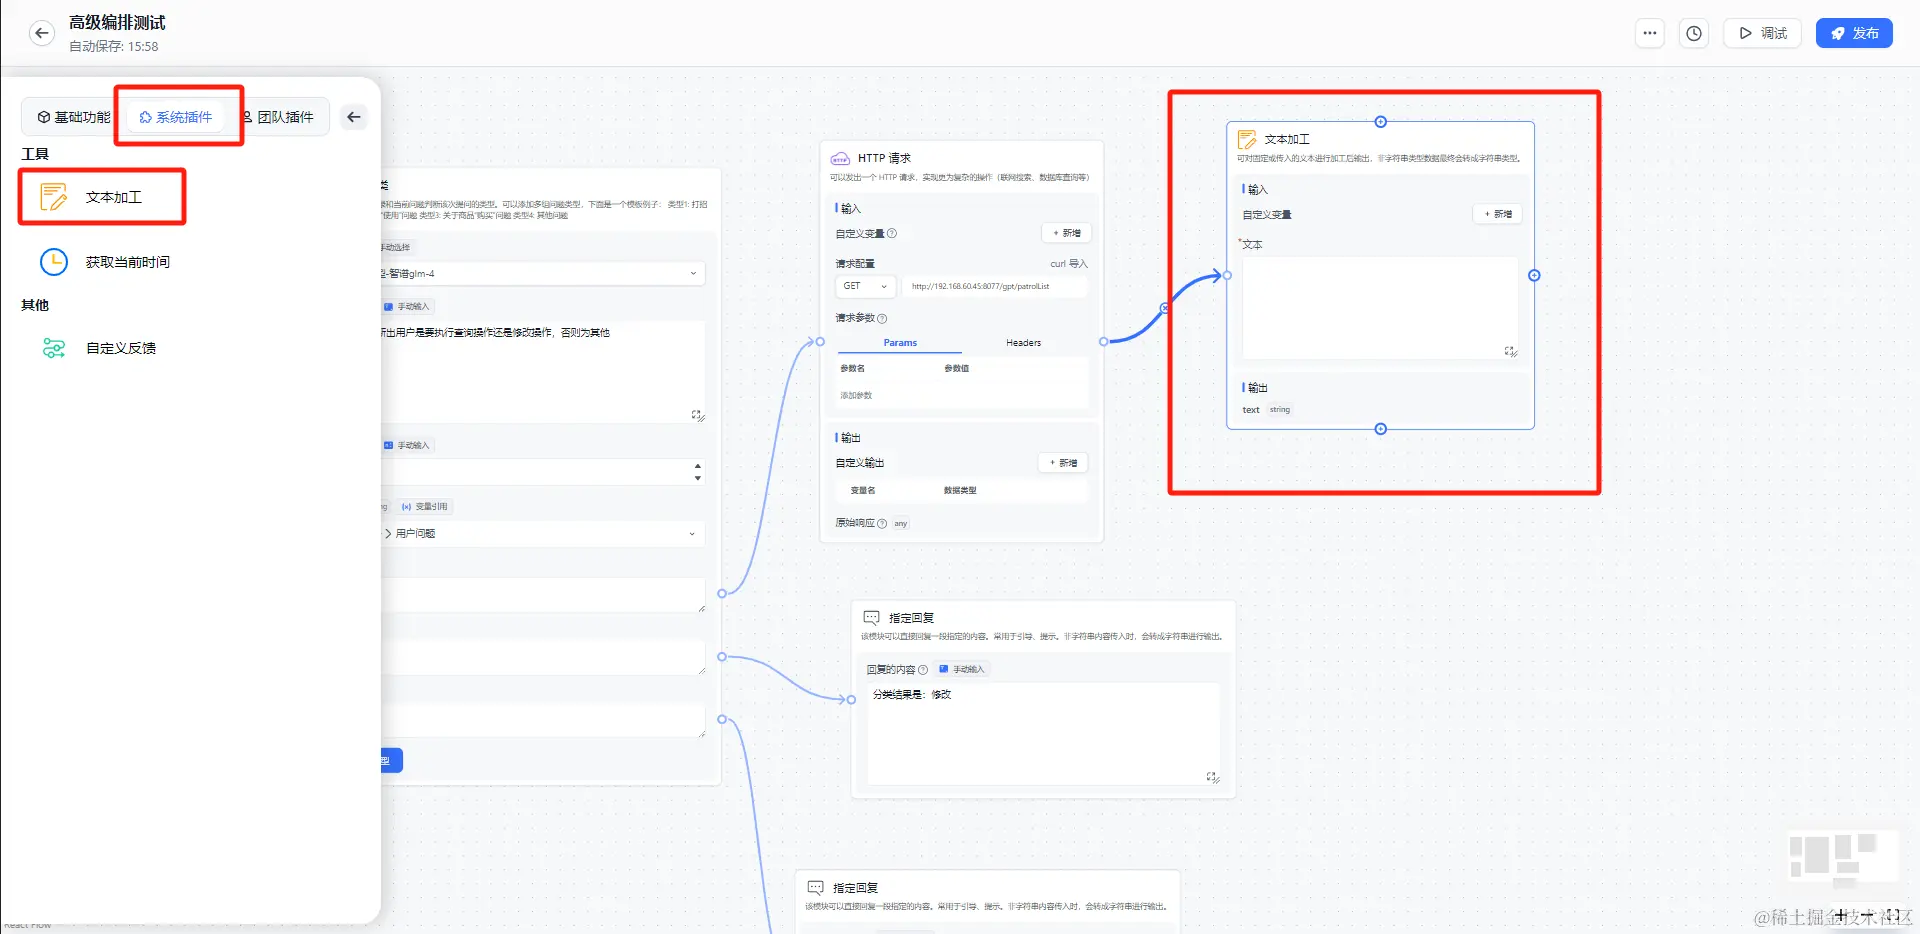Viewport: 1920px width, 934px height.
Task: Click the 文本加工 node title icon
Action: 1247,139
